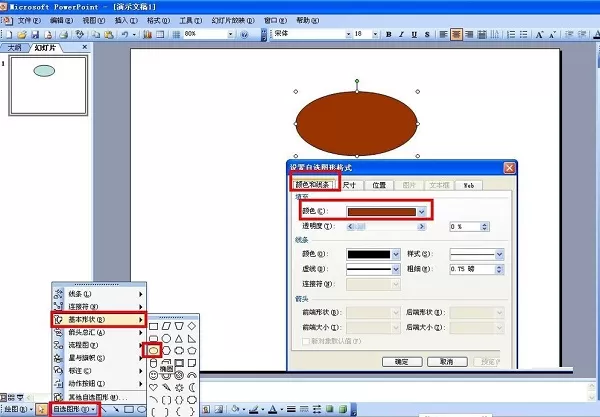The height and width of the screenshot is (417, 600).
Task: Click the New document icon
Action: coord(8,34)
